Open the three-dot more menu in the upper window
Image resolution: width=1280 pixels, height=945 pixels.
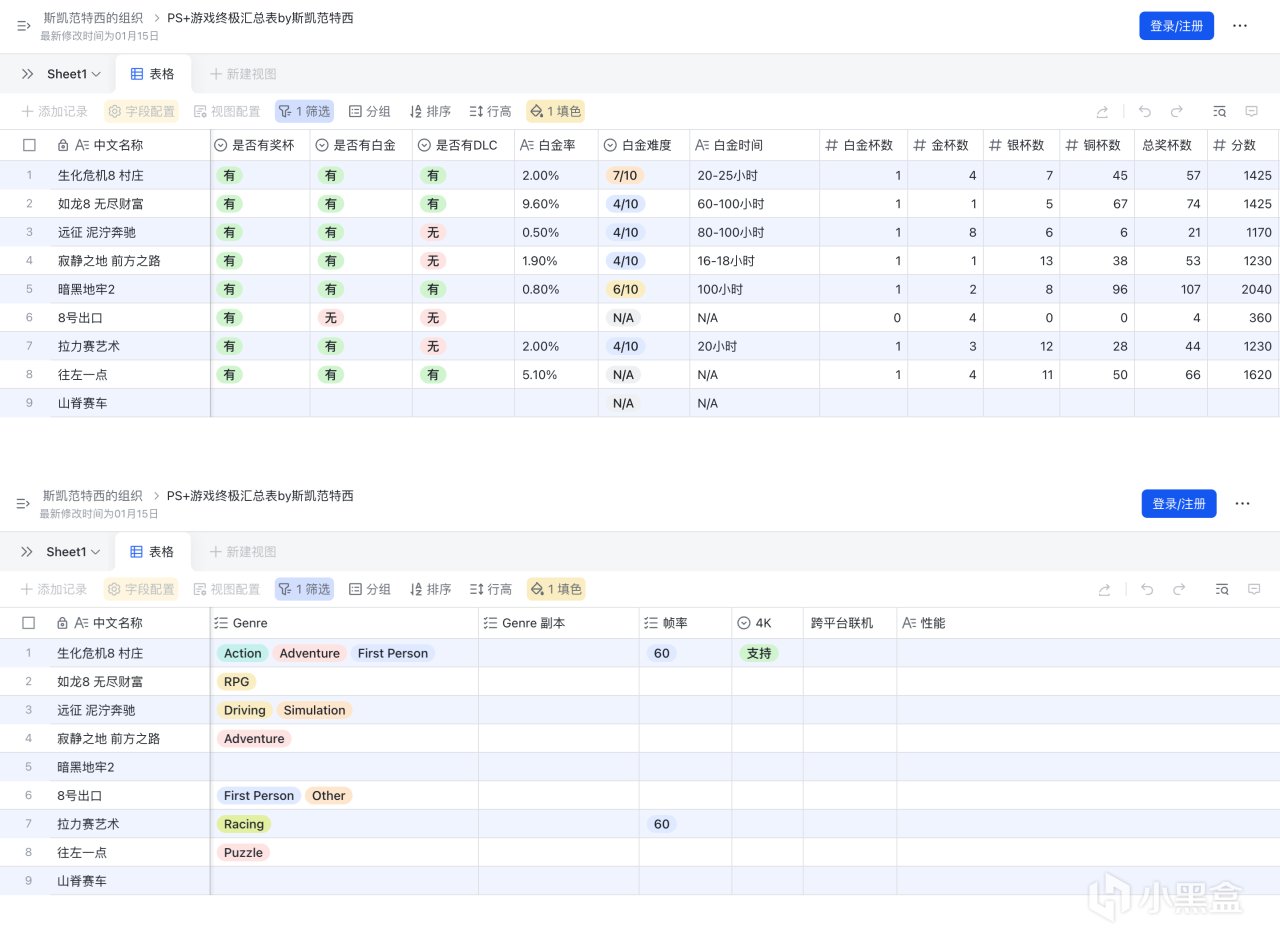pyautogui.click(x=1240, y=26)
